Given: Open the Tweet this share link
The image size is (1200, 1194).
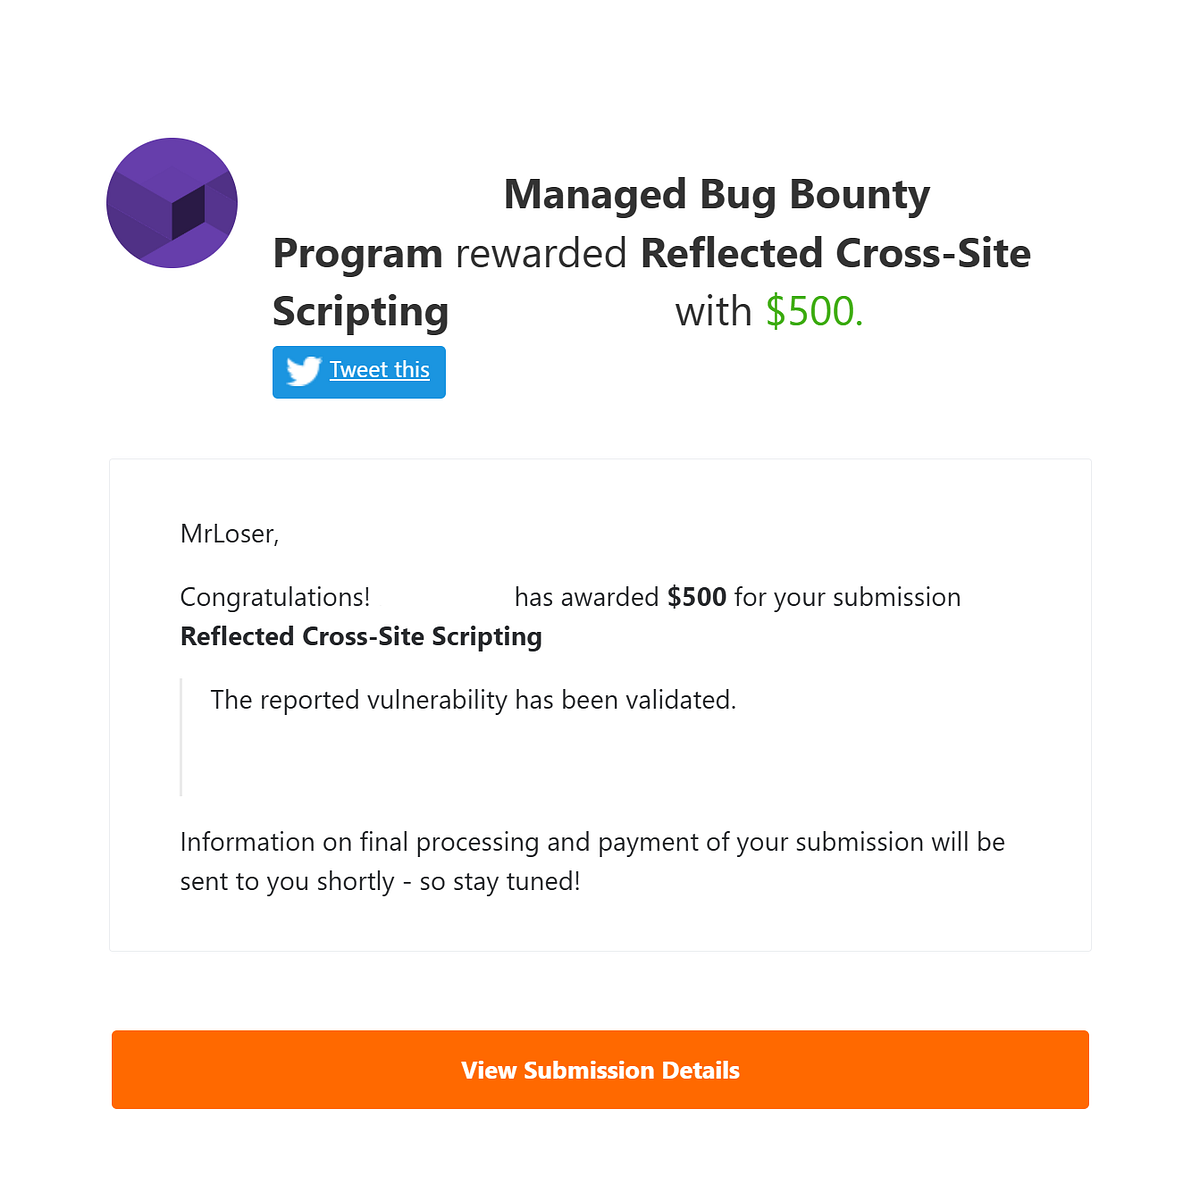Looking at the screenshot, I should coord(380,370).
